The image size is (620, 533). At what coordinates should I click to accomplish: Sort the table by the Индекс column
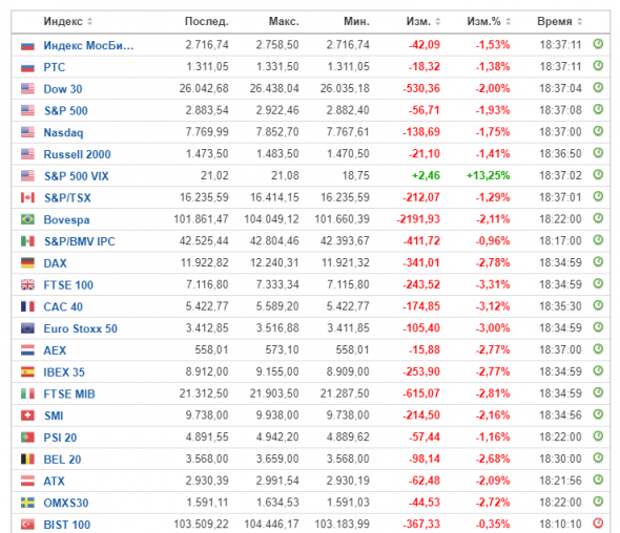[x=67, y=21]
